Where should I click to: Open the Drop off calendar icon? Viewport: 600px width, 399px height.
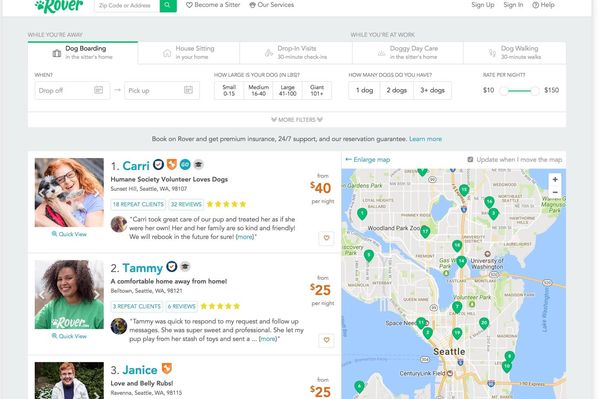click(98, 90)
